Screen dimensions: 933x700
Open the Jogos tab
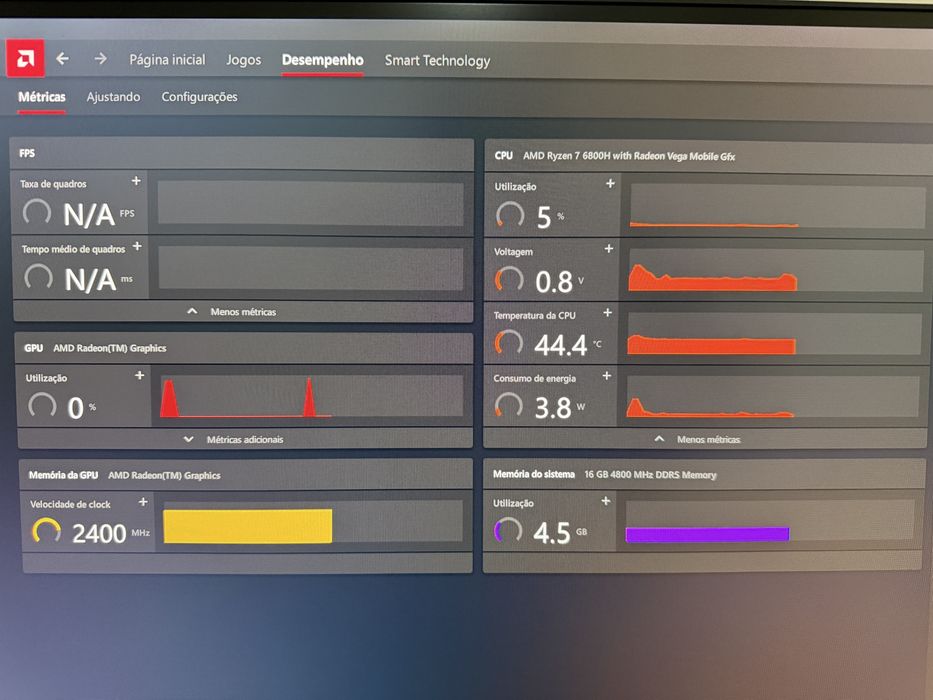click(243, 60)
